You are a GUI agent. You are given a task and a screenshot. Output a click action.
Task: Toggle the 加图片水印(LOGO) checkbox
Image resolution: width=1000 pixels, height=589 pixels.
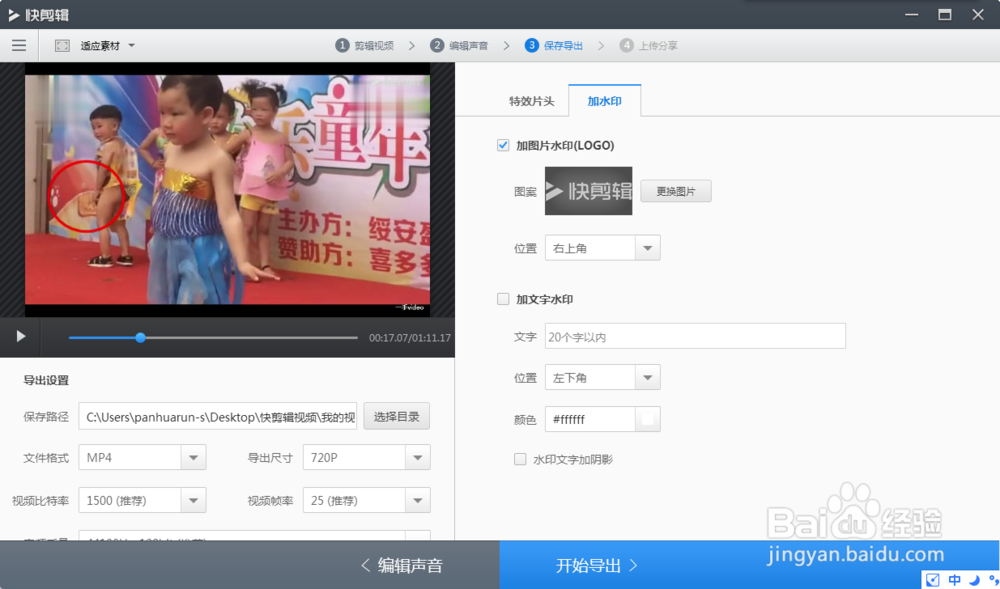point(503,145)
